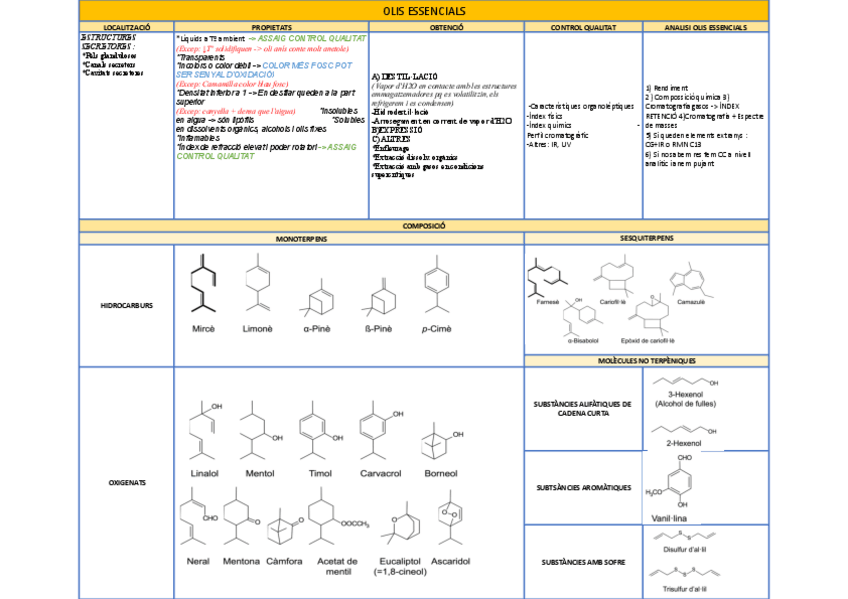Viewport: 848px width, 599px height.
Task: Click the Camazulè molecule structure
Action: [691, 280]
